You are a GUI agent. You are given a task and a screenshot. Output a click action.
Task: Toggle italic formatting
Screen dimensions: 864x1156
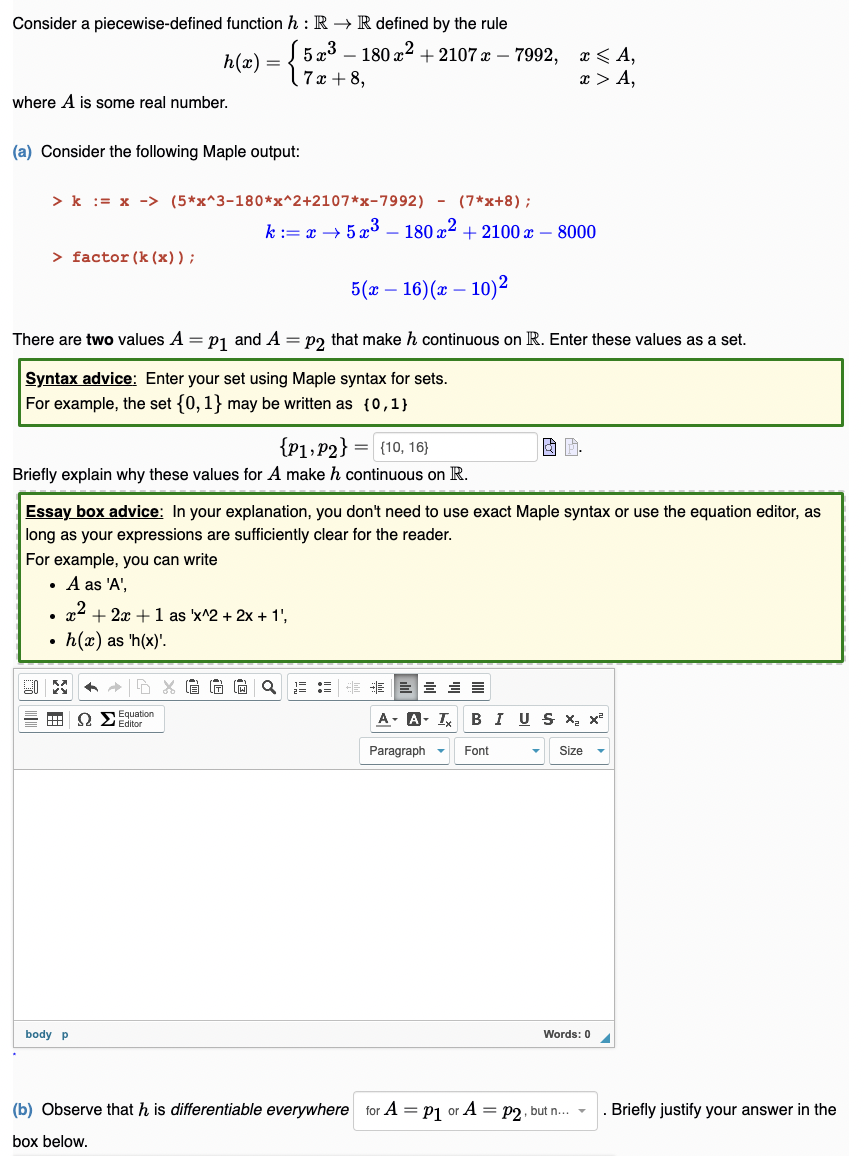(499, 719)
